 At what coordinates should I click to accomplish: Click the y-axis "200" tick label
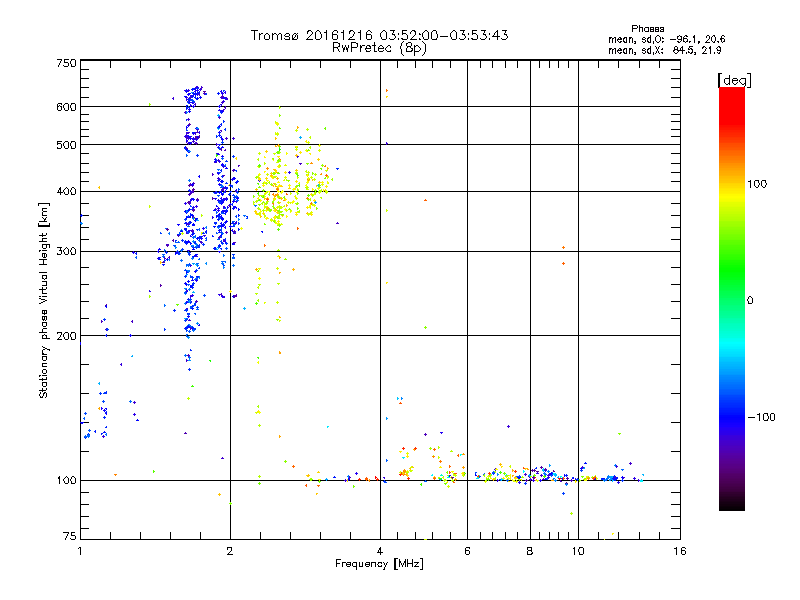coord(66,336)
